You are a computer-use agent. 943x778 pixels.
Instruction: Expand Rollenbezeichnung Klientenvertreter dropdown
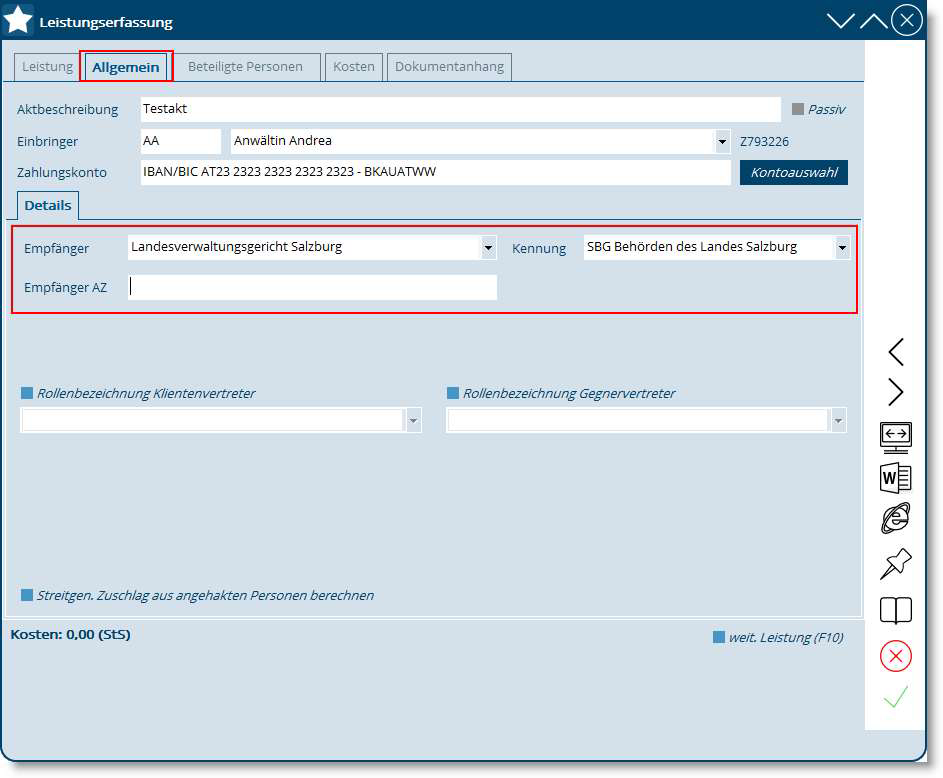tap(413, 421)
